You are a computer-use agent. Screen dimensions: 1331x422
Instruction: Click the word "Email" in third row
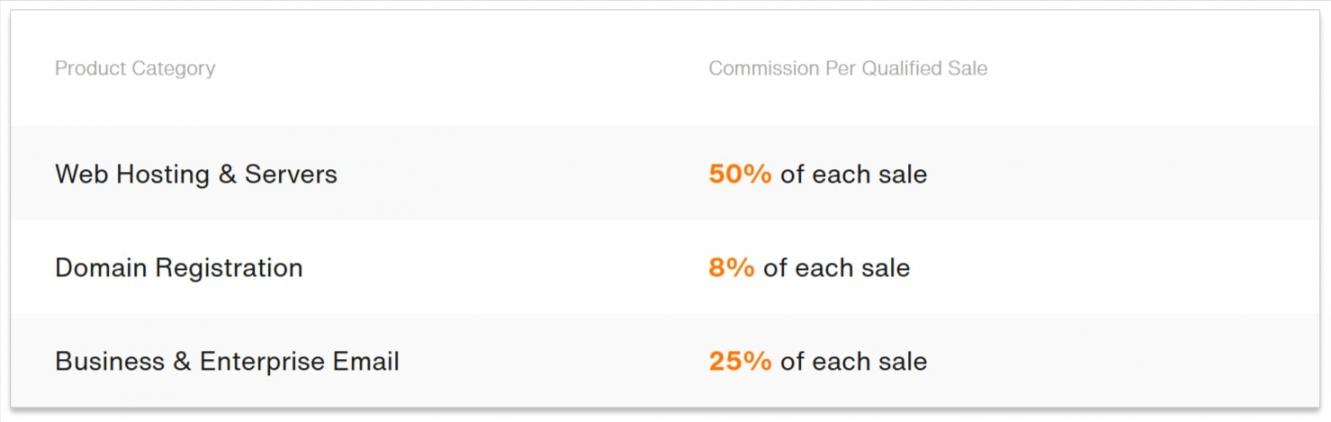coord(369,361)
